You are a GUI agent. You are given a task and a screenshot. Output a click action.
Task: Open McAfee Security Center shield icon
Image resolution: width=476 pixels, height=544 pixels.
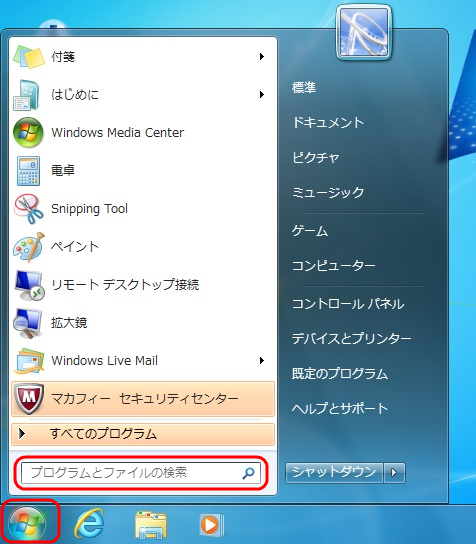point(28,399)
